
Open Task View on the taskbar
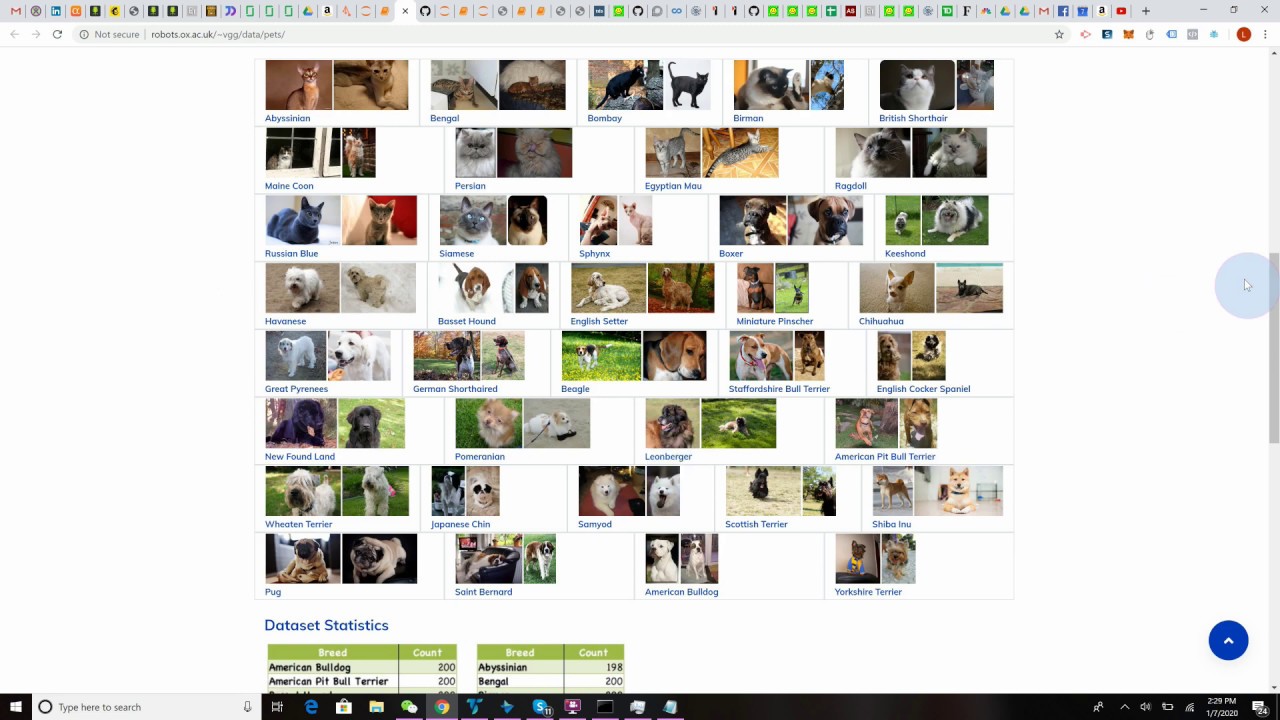pos(277,707)
